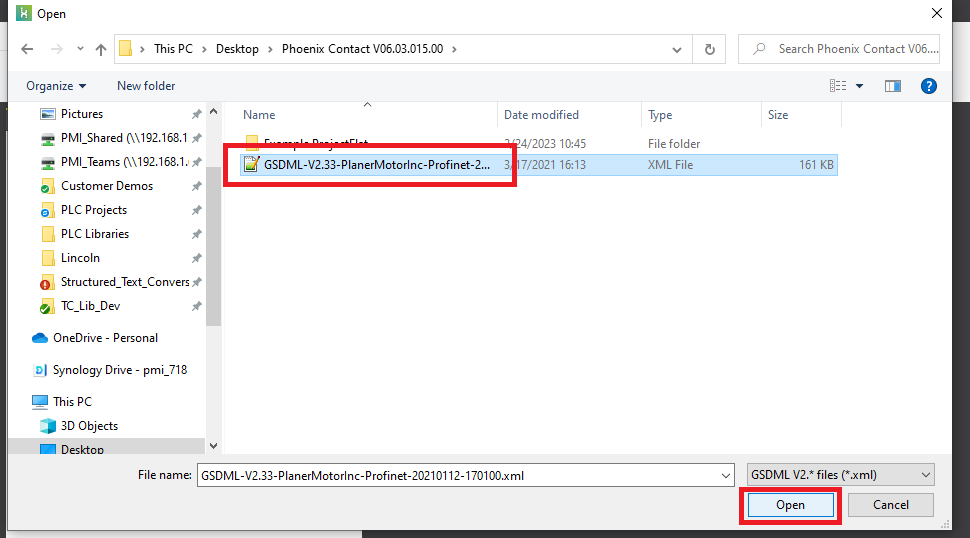The width and height of the screenshot is (970, 538).
Task: Open the help question mark icon
Action: coord(928,86)
